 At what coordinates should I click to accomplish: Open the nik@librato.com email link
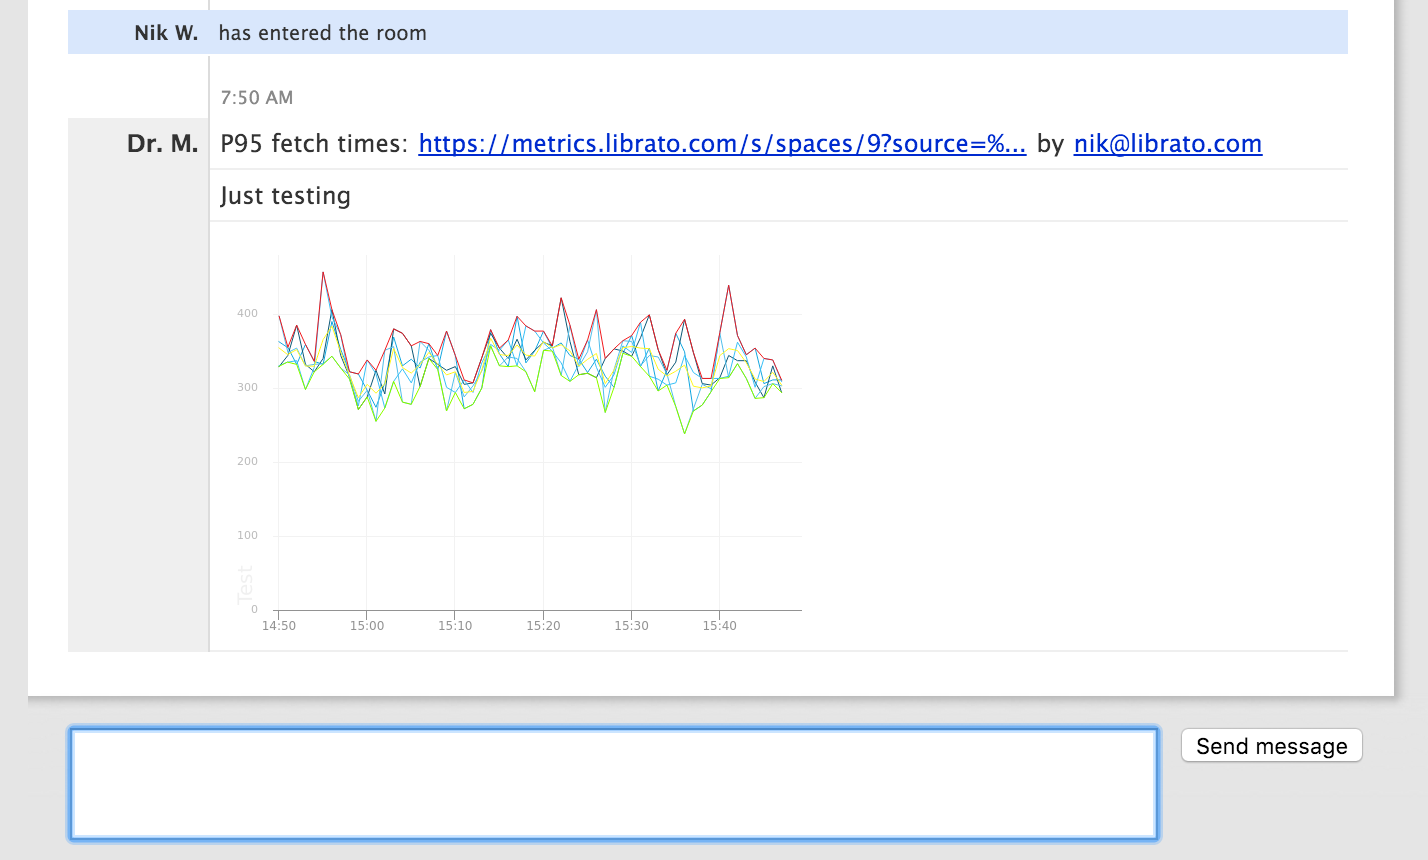(1168, 144)
